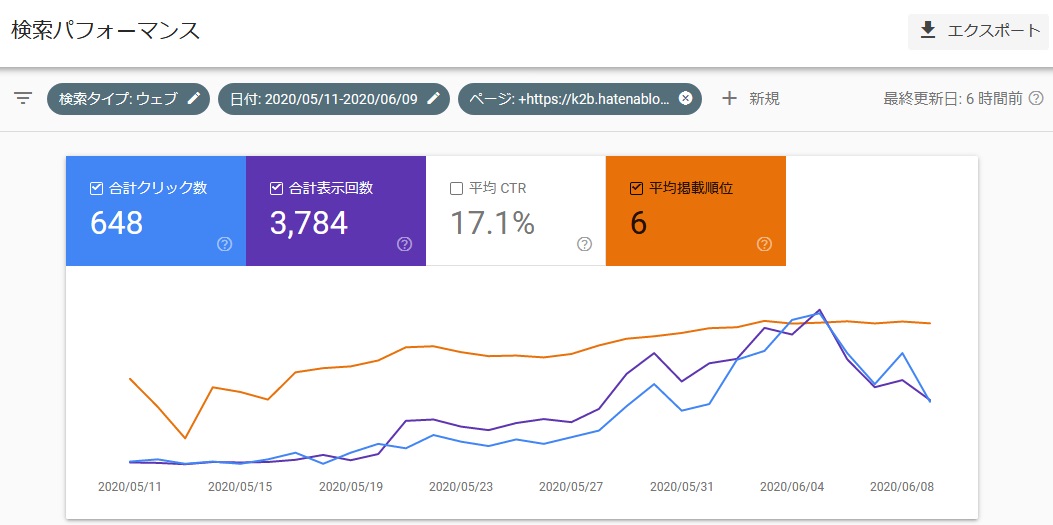
Task: Click the 最終更新日: 6 時間前 text
Action: tap(953, 99)
